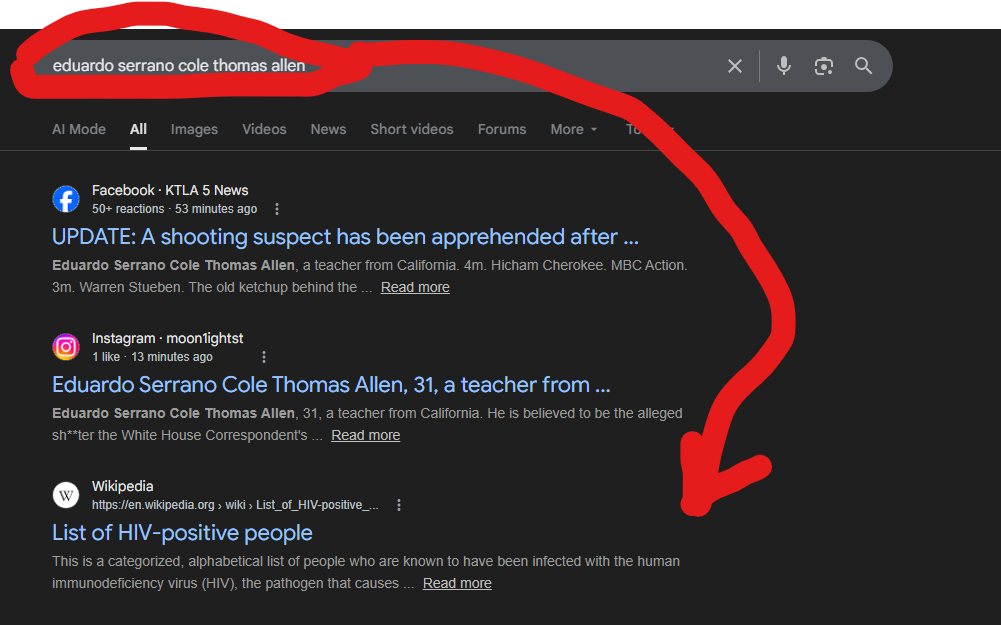Screen dimensions: 1001x625
Task: Click the '1 like · 13 minutes ago' text
Action: [152, 357]
